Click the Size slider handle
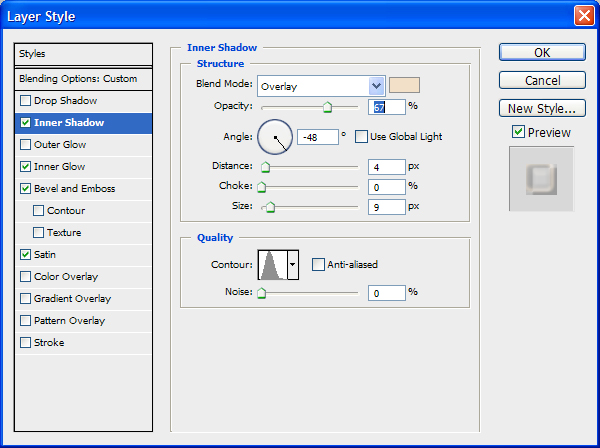 271,207
